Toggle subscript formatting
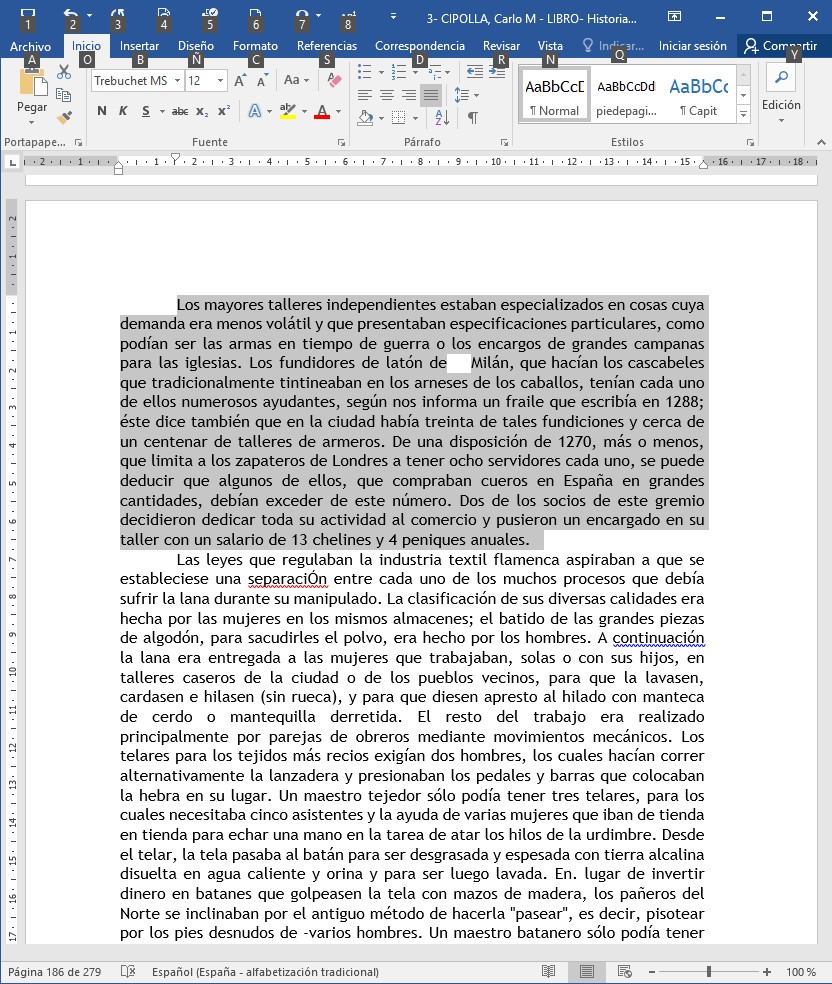Screen dimensions: 832x984 click(x=201, y=111)
